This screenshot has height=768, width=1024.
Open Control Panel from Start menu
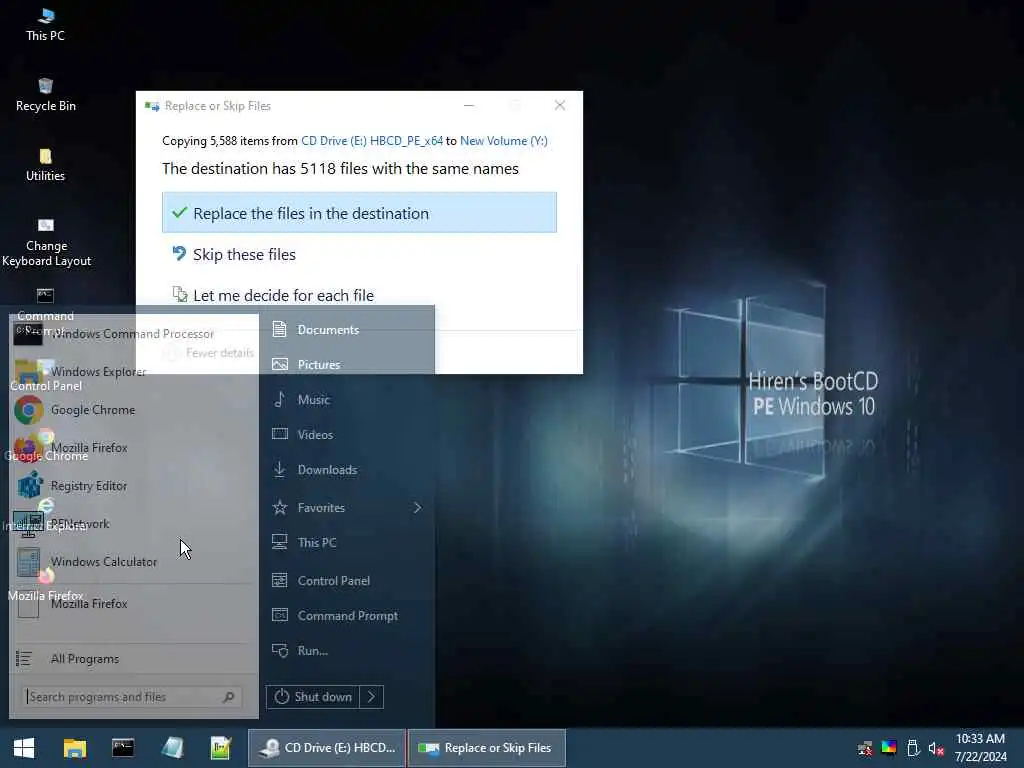(x=347, y=581)
